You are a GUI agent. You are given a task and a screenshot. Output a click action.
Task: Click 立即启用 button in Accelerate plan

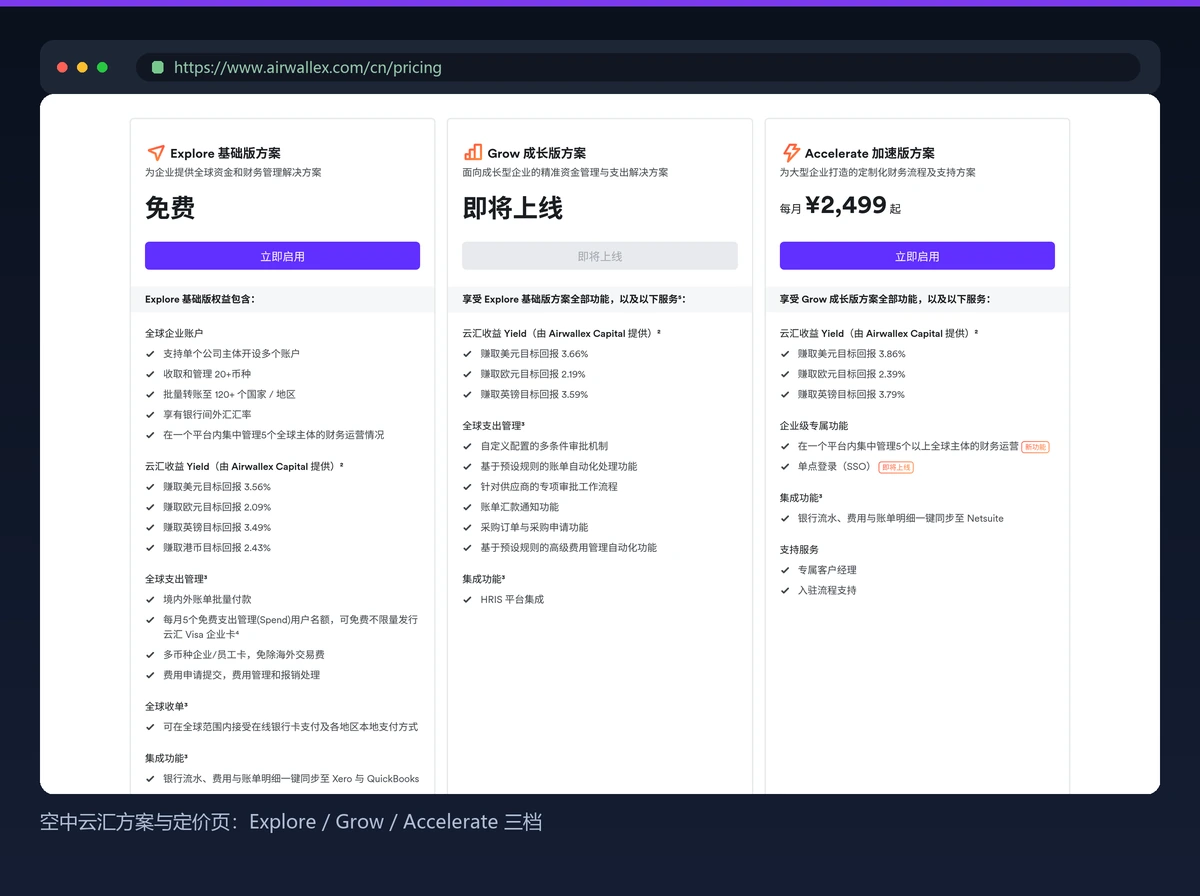917,256
